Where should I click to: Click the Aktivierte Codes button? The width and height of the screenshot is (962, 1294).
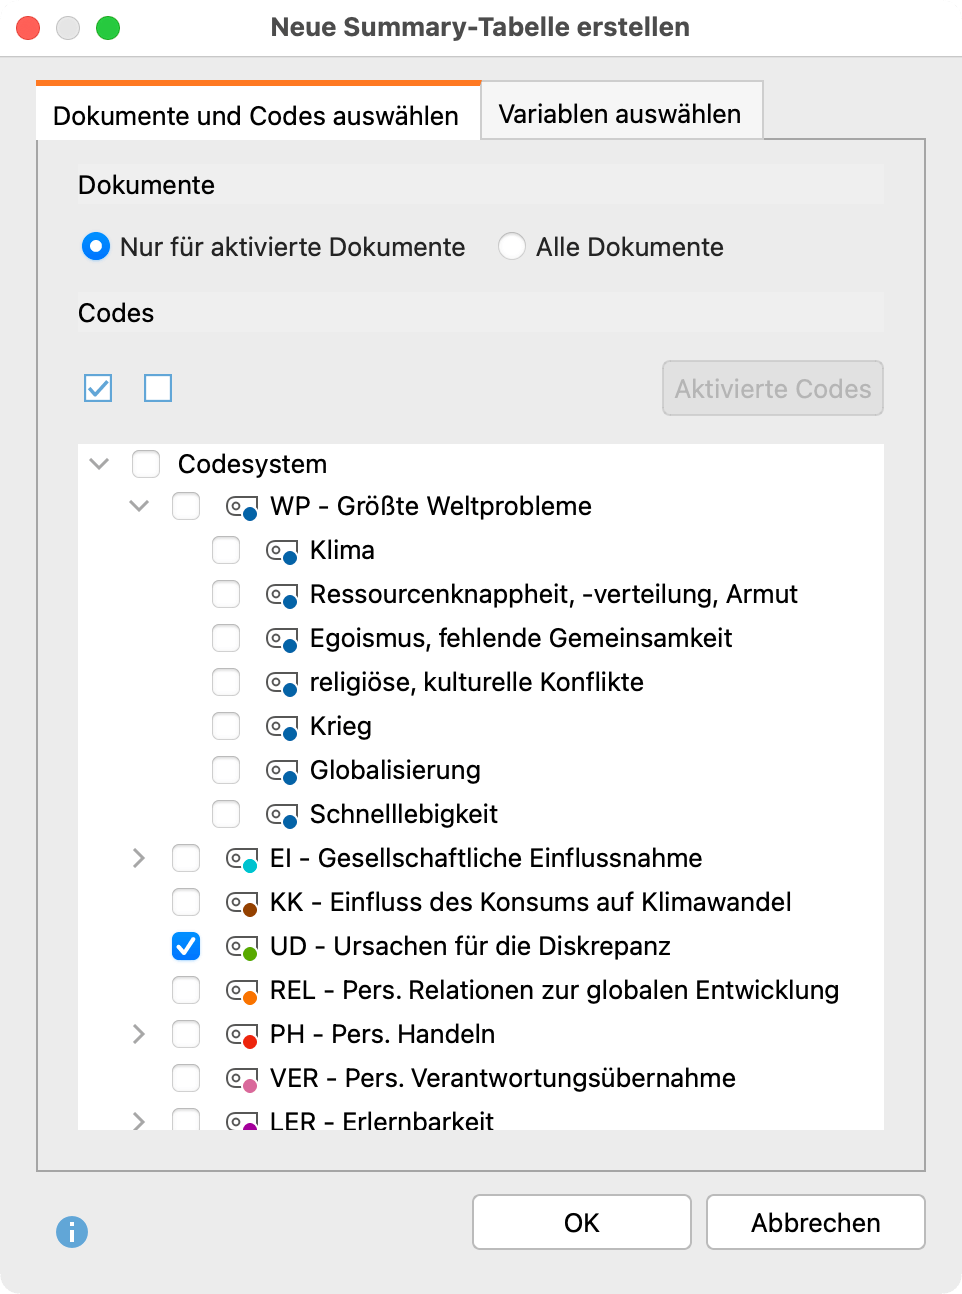point(773,388)
